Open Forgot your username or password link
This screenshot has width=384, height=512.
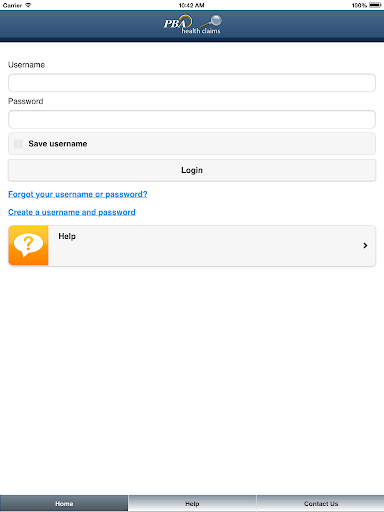point(78,194)
